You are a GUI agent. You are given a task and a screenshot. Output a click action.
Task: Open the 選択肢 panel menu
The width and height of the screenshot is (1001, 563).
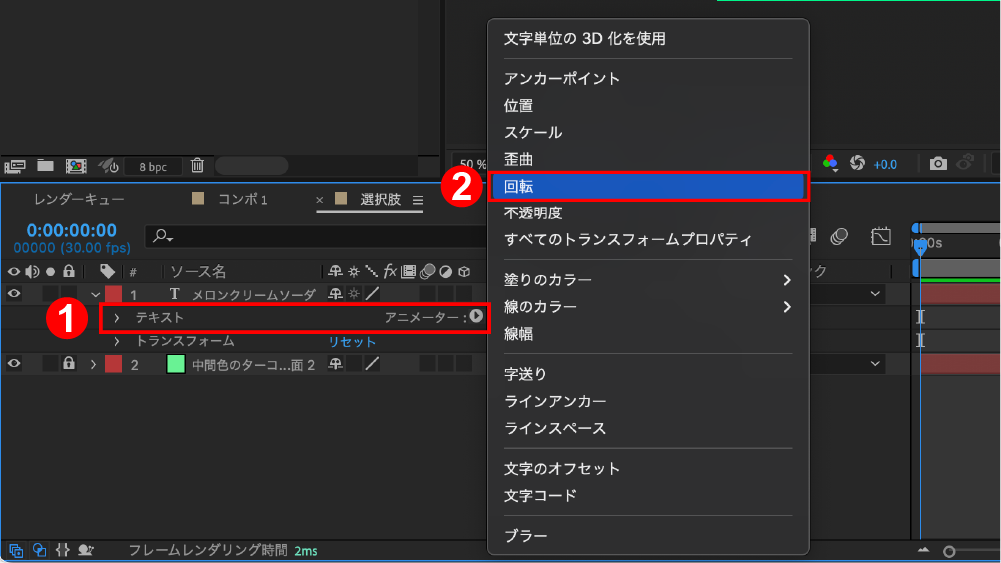coord(418,200)
